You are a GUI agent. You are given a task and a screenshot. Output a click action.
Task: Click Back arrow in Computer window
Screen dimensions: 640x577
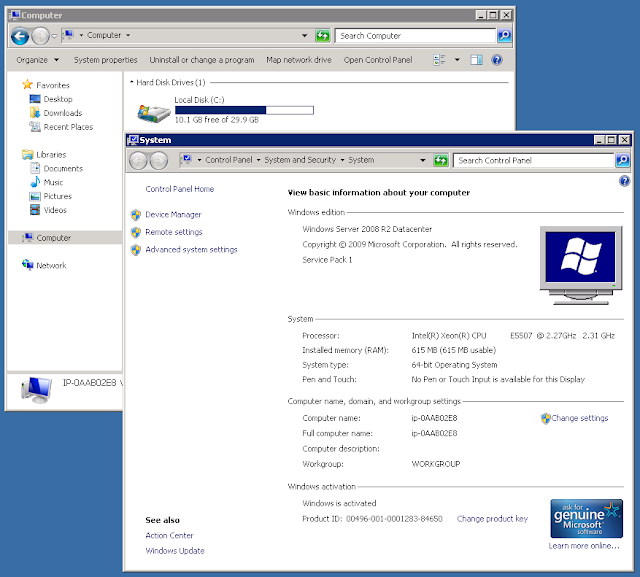point(20,36)
